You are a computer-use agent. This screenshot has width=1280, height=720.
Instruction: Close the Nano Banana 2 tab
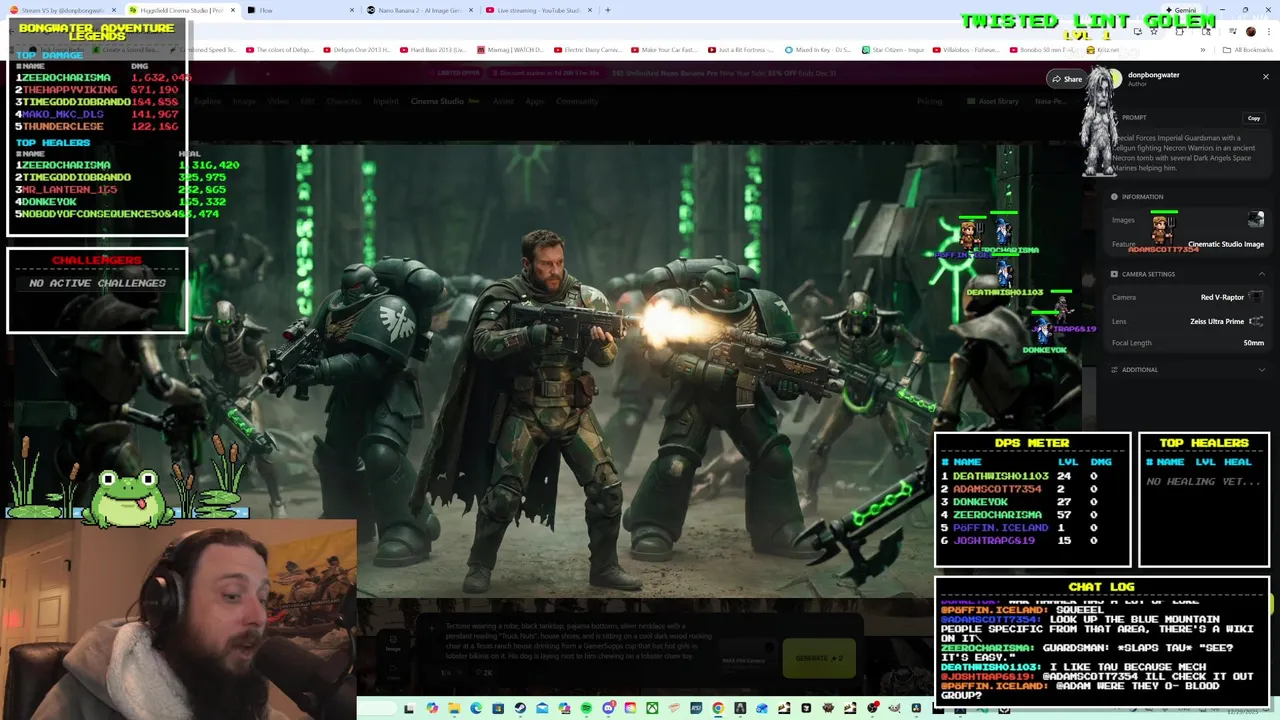point(471,10)
